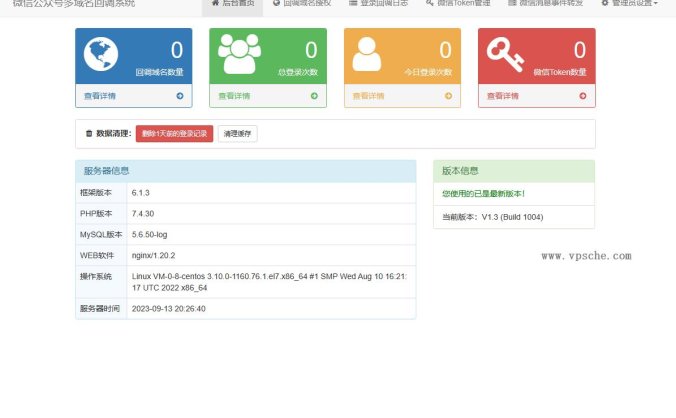Select PHP version value 7.4.30
This screenshot has height=418, width=676.
143,214
